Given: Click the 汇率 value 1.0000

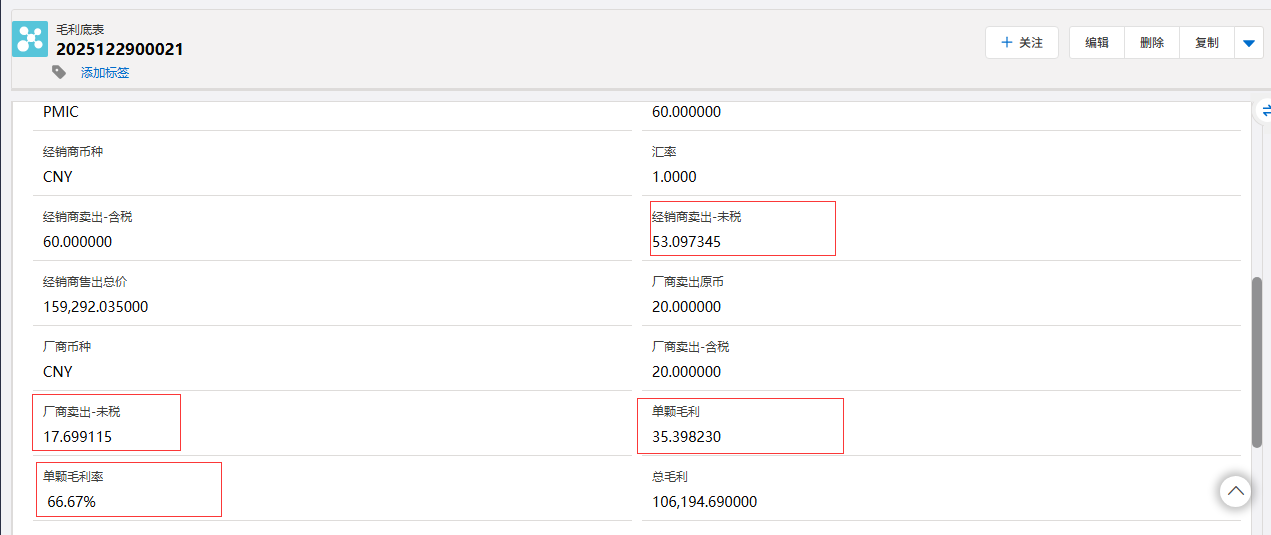Looking at the screenshot, I should point(674,177).
